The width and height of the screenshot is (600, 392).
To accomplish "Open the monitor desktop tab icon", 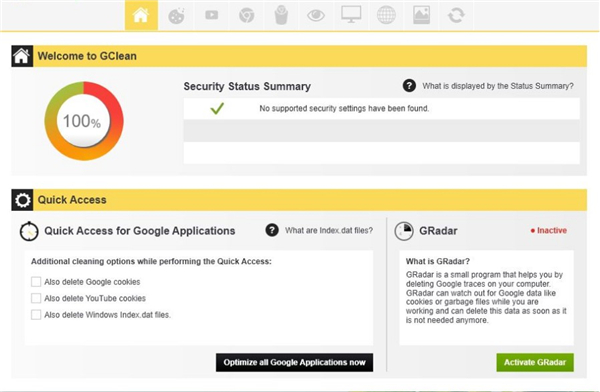I will [x=351, y=15].
